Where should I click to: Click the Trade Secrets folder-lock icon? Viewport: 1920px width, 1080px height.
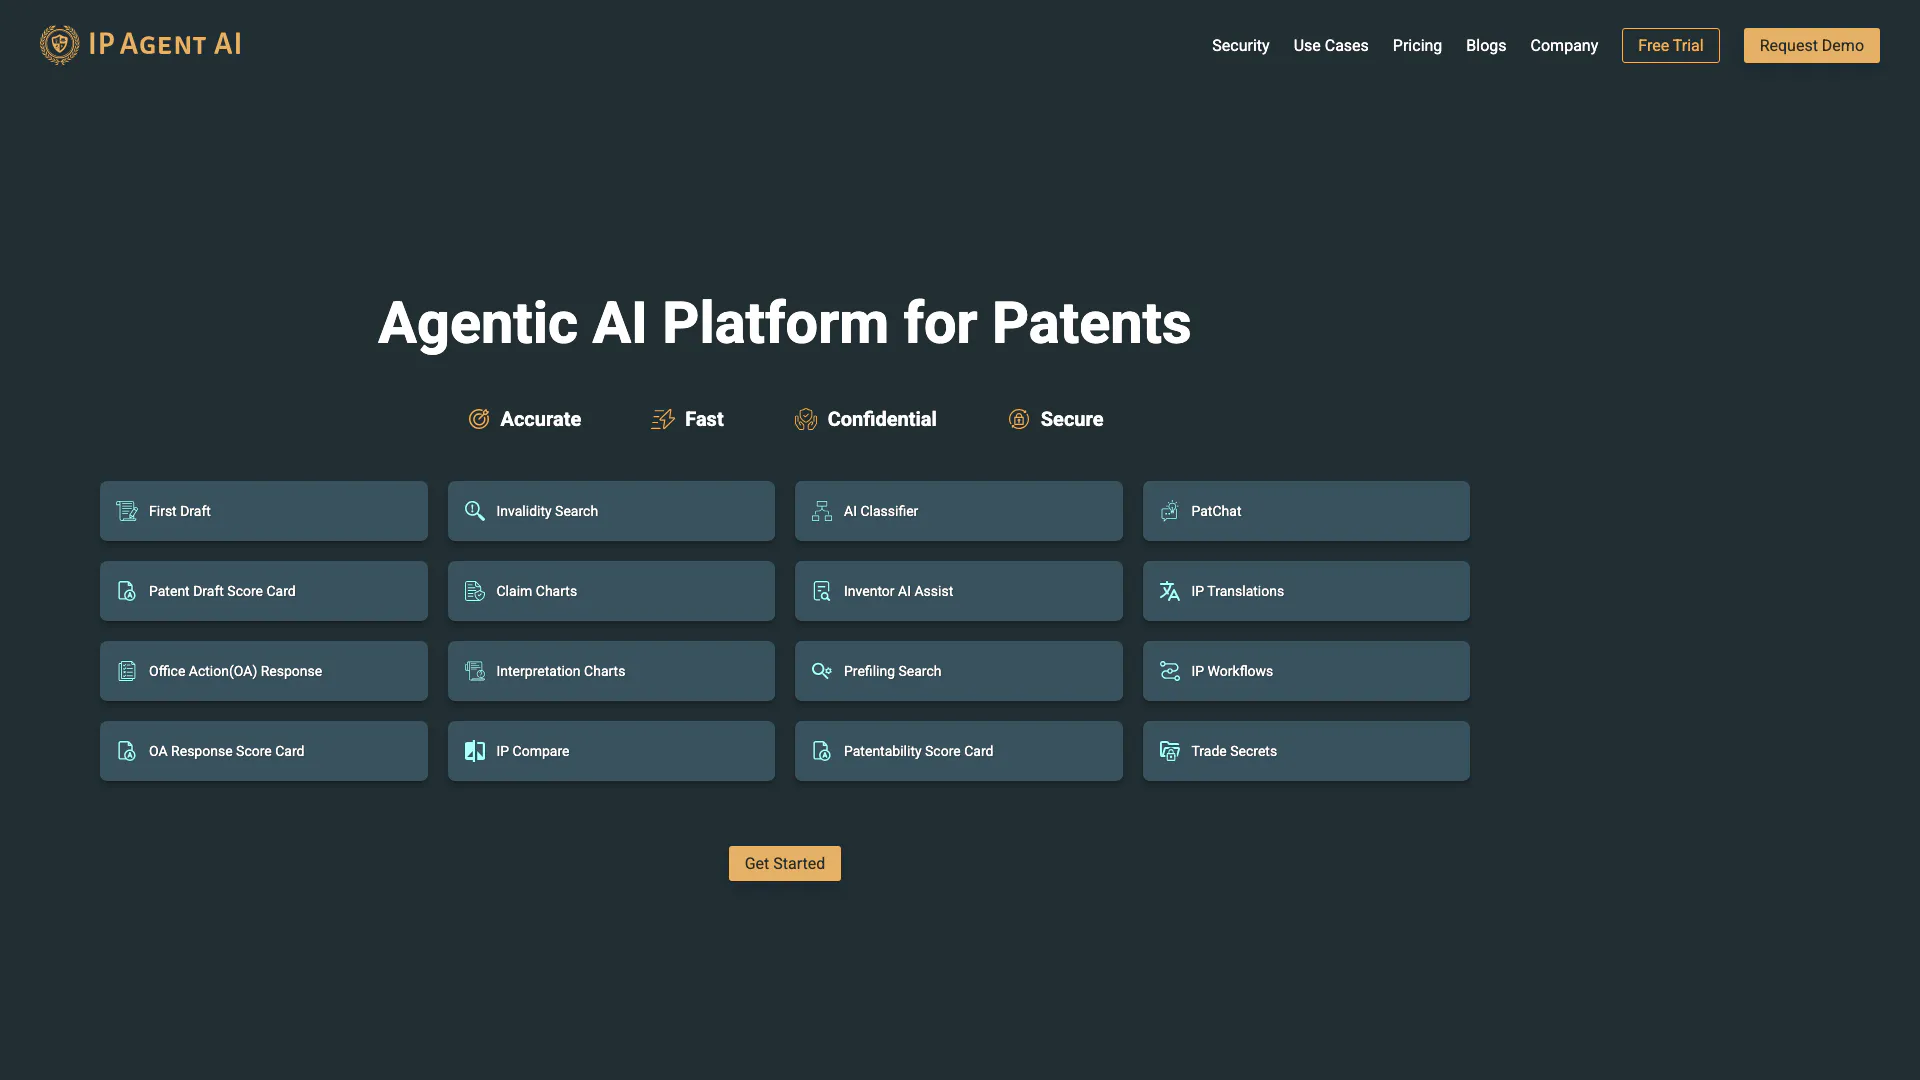point(1169,751)
